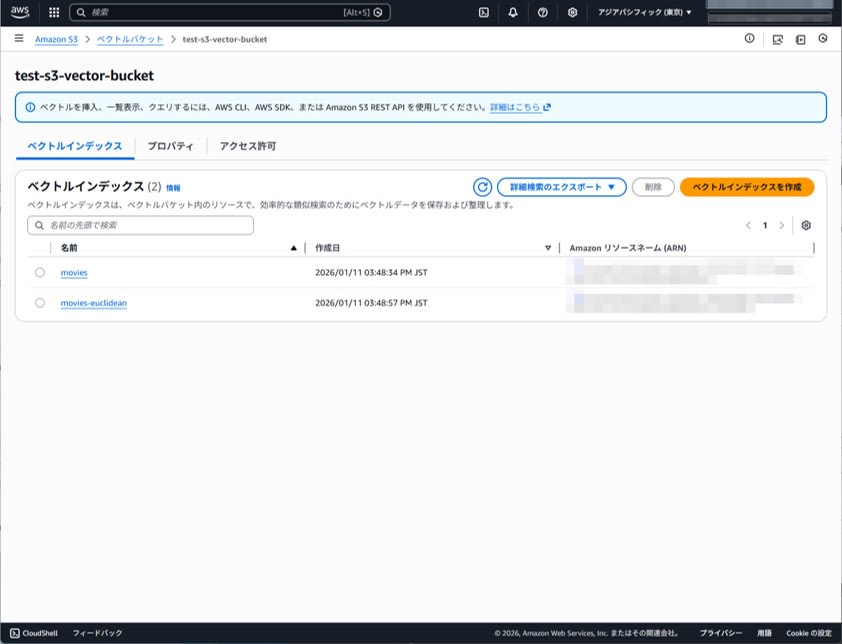
Task: Refresh the vector index list
Action: coord(482,187)
